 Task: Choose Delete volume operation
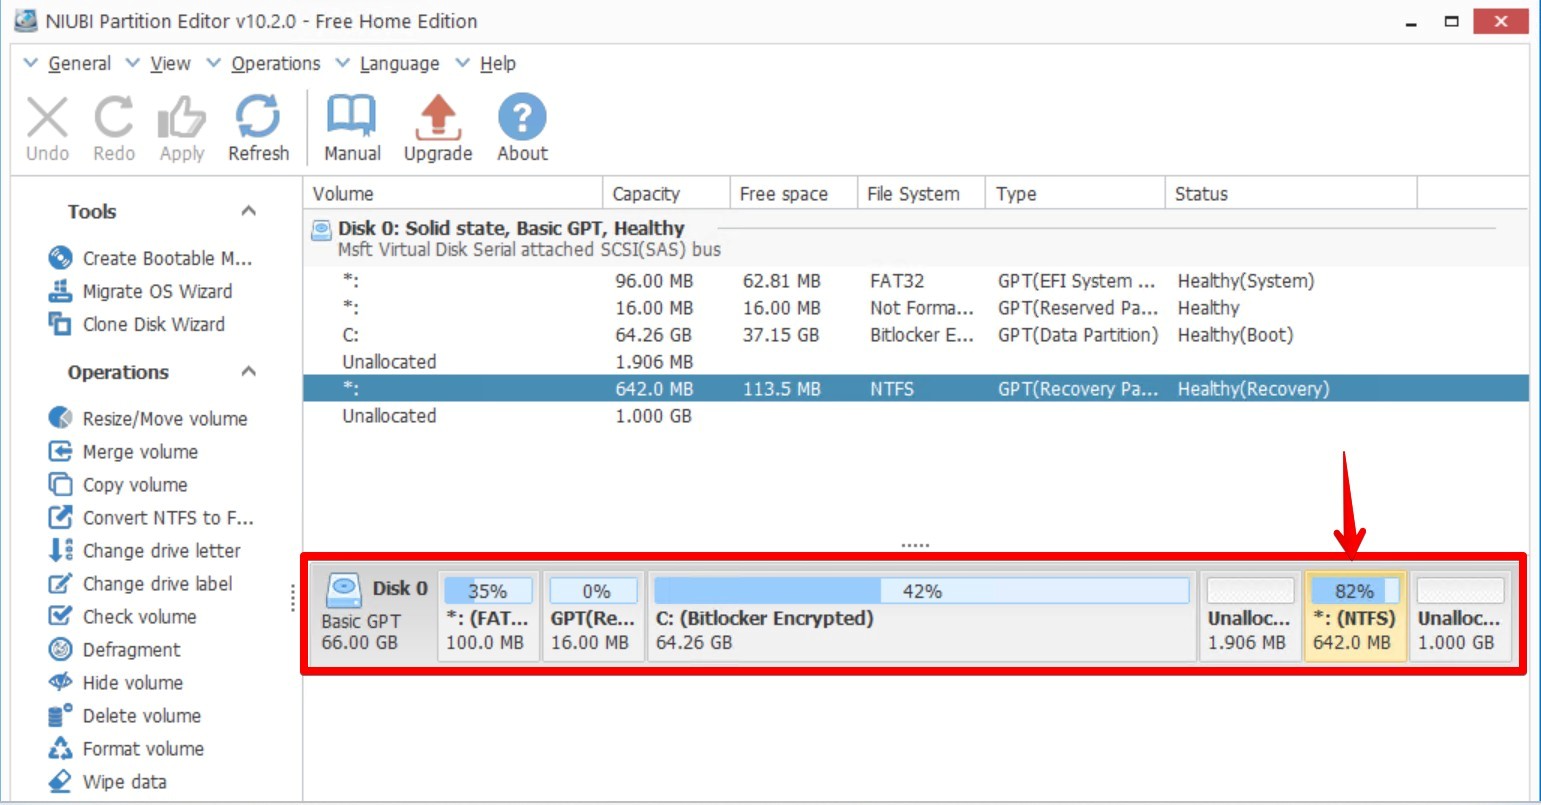pos(125,715)
